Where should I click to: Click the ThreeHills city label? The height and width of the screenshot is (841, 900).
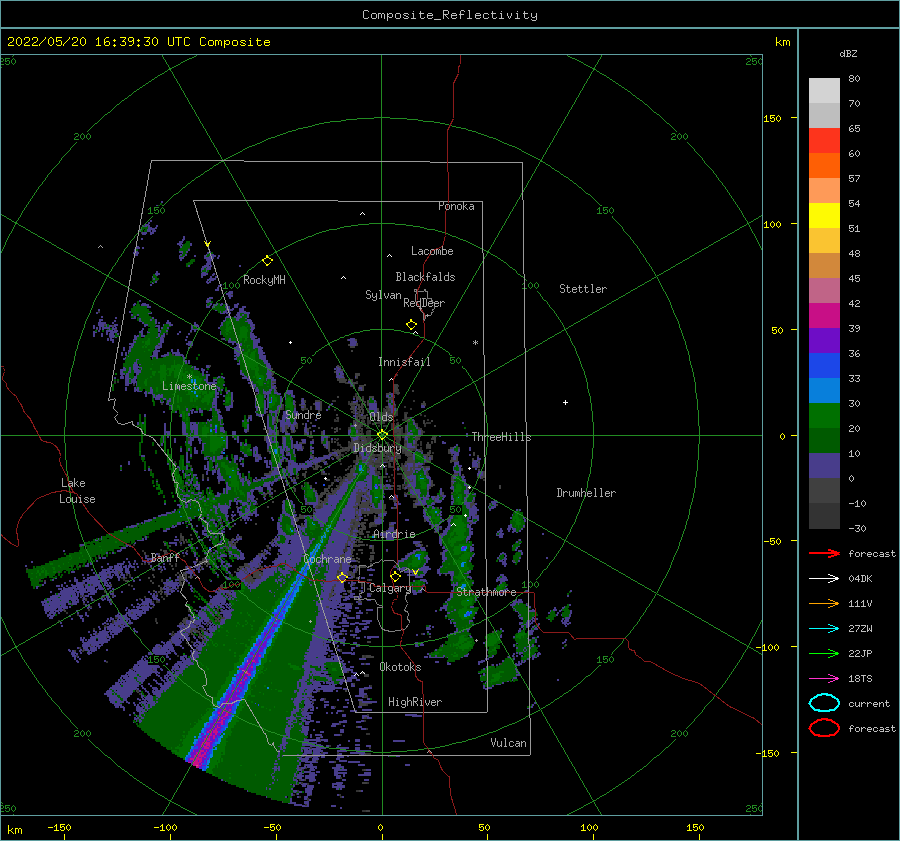tap(501, 437)
